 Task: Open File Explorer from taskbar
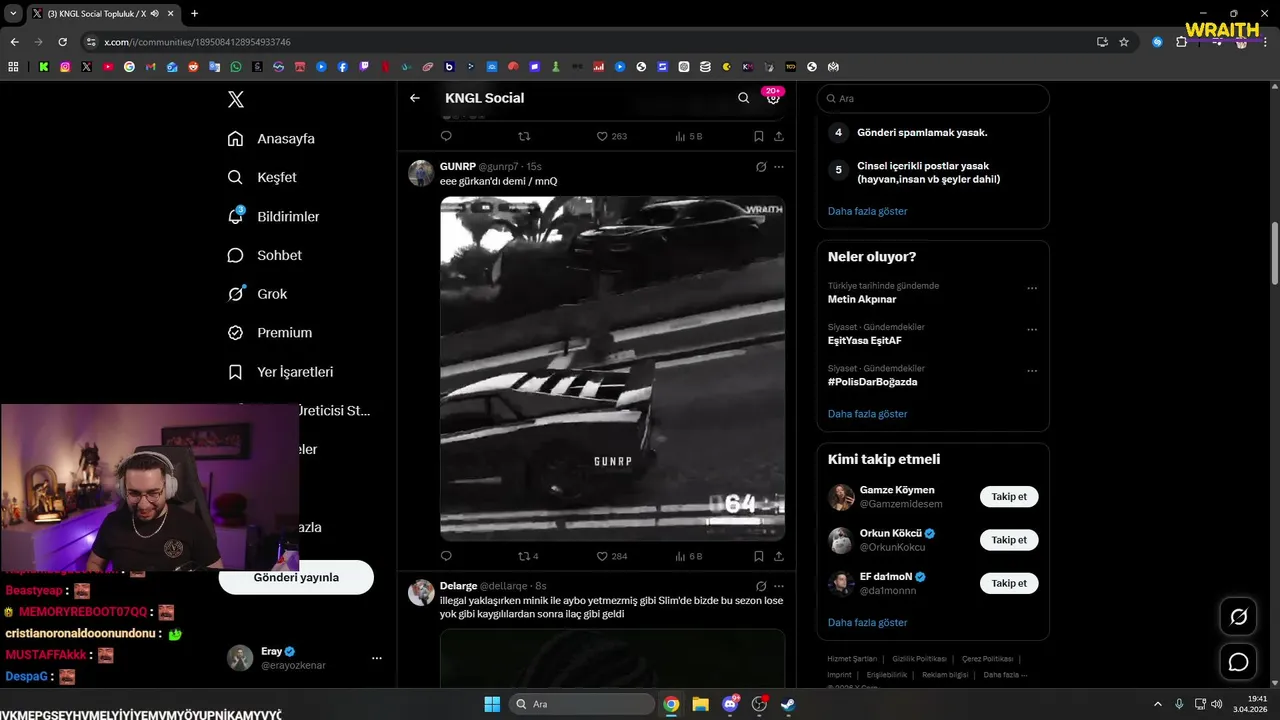click(700, 704)
